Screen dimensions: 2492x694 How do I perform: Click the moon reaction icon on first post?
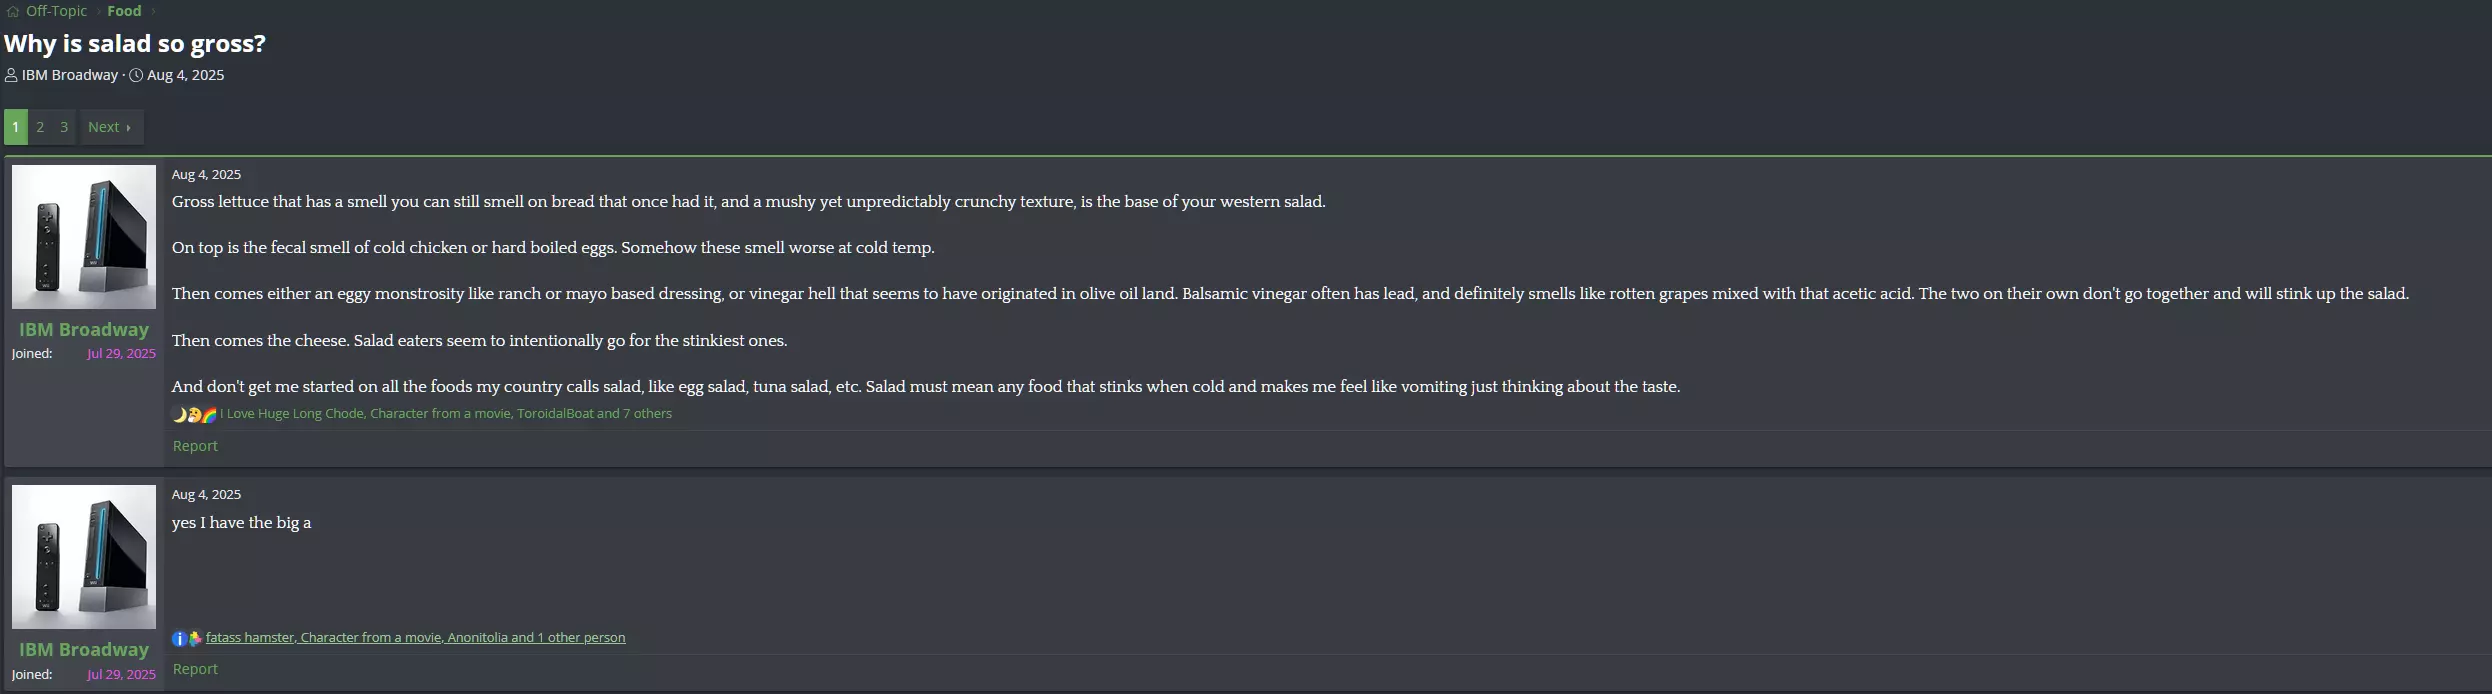[x=179, y=415]
